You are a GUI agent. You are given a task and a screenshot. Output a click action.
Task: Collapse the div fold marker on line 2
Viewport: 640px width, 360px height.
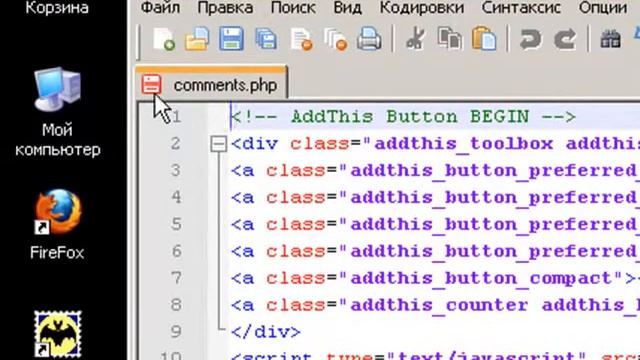click(219, 144)
